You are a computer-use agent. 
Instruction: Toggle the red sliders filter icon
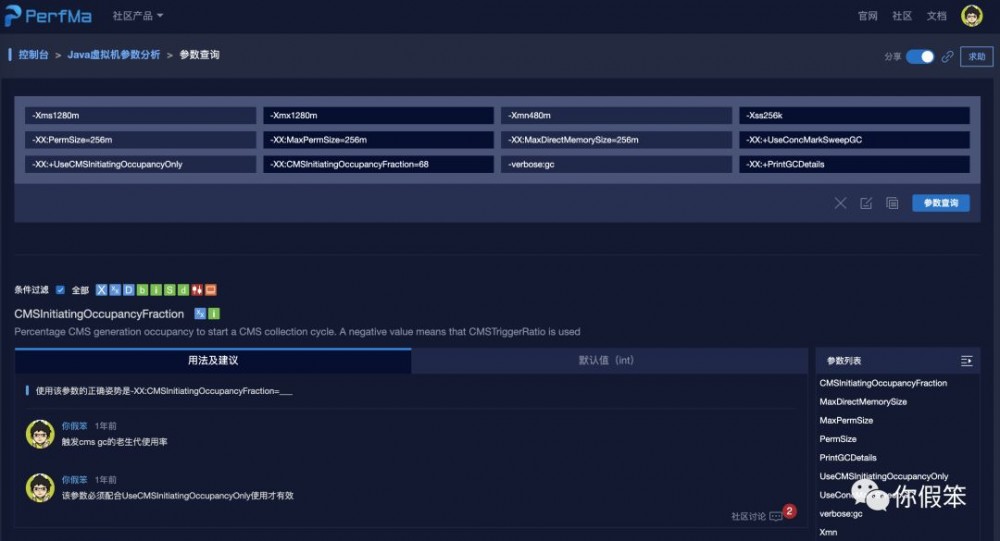[197, 290]
